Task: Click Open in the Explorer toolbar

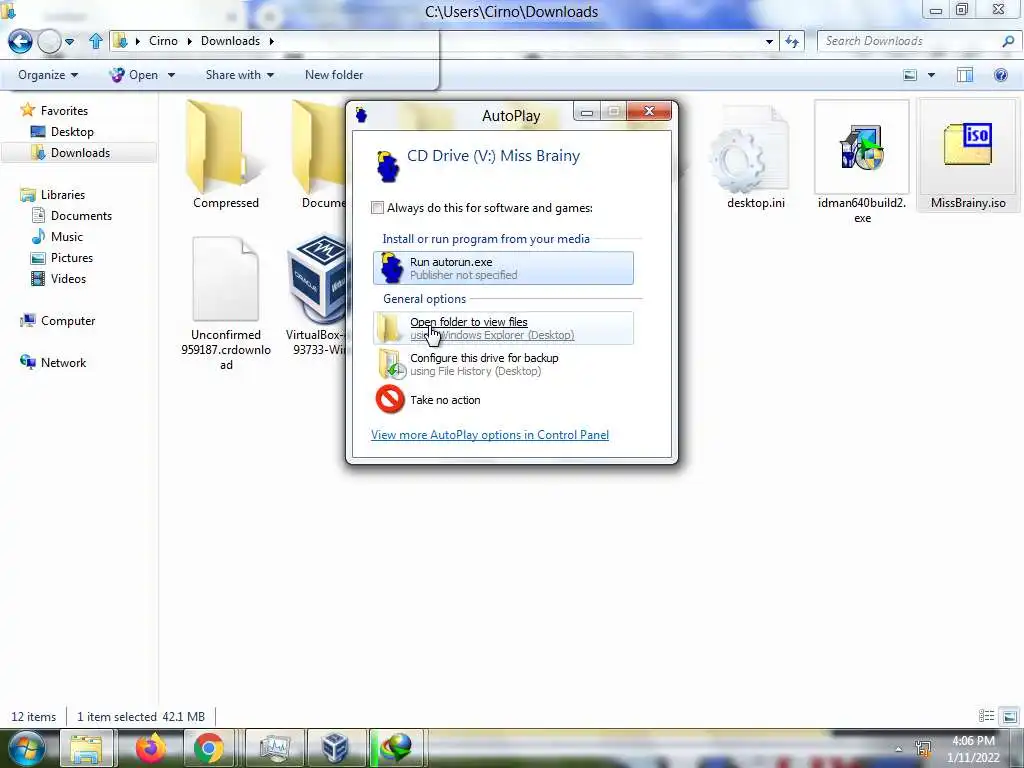Action: tap(134, 75)
